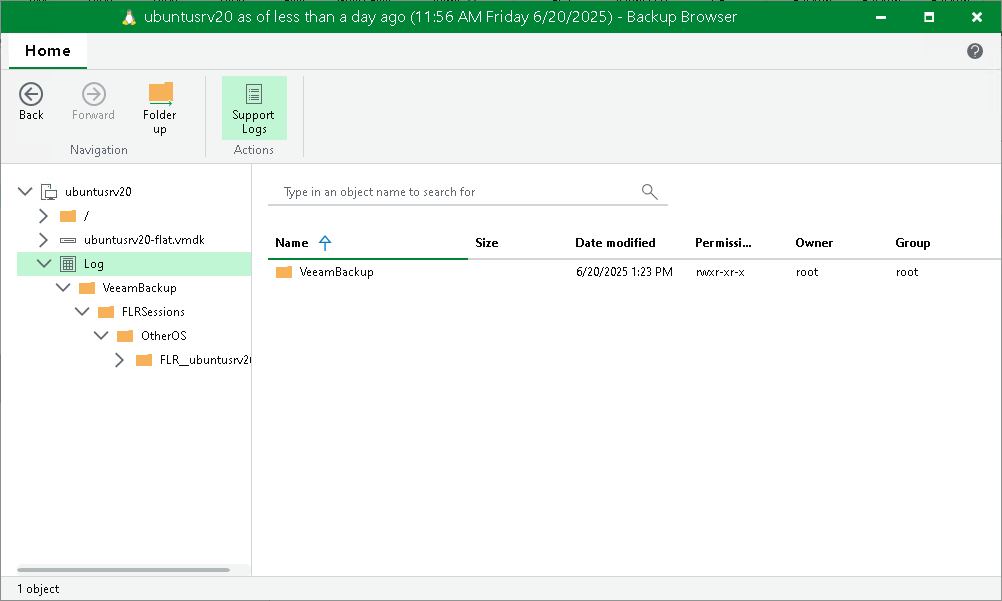The image size is (1002, 601).
Task: Close the Backup Browser window
Action: tap(976, 17)
